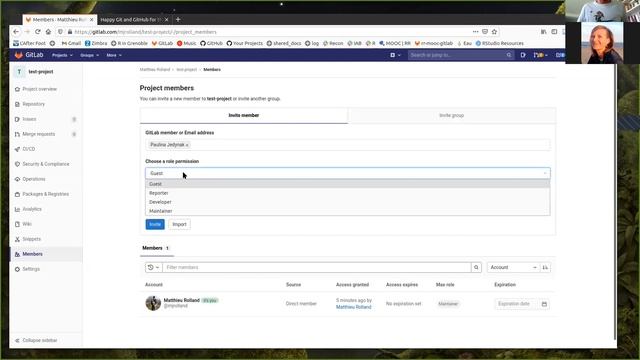Open Project overview in sidebar
640x360 pixels.
click(40, 89)
